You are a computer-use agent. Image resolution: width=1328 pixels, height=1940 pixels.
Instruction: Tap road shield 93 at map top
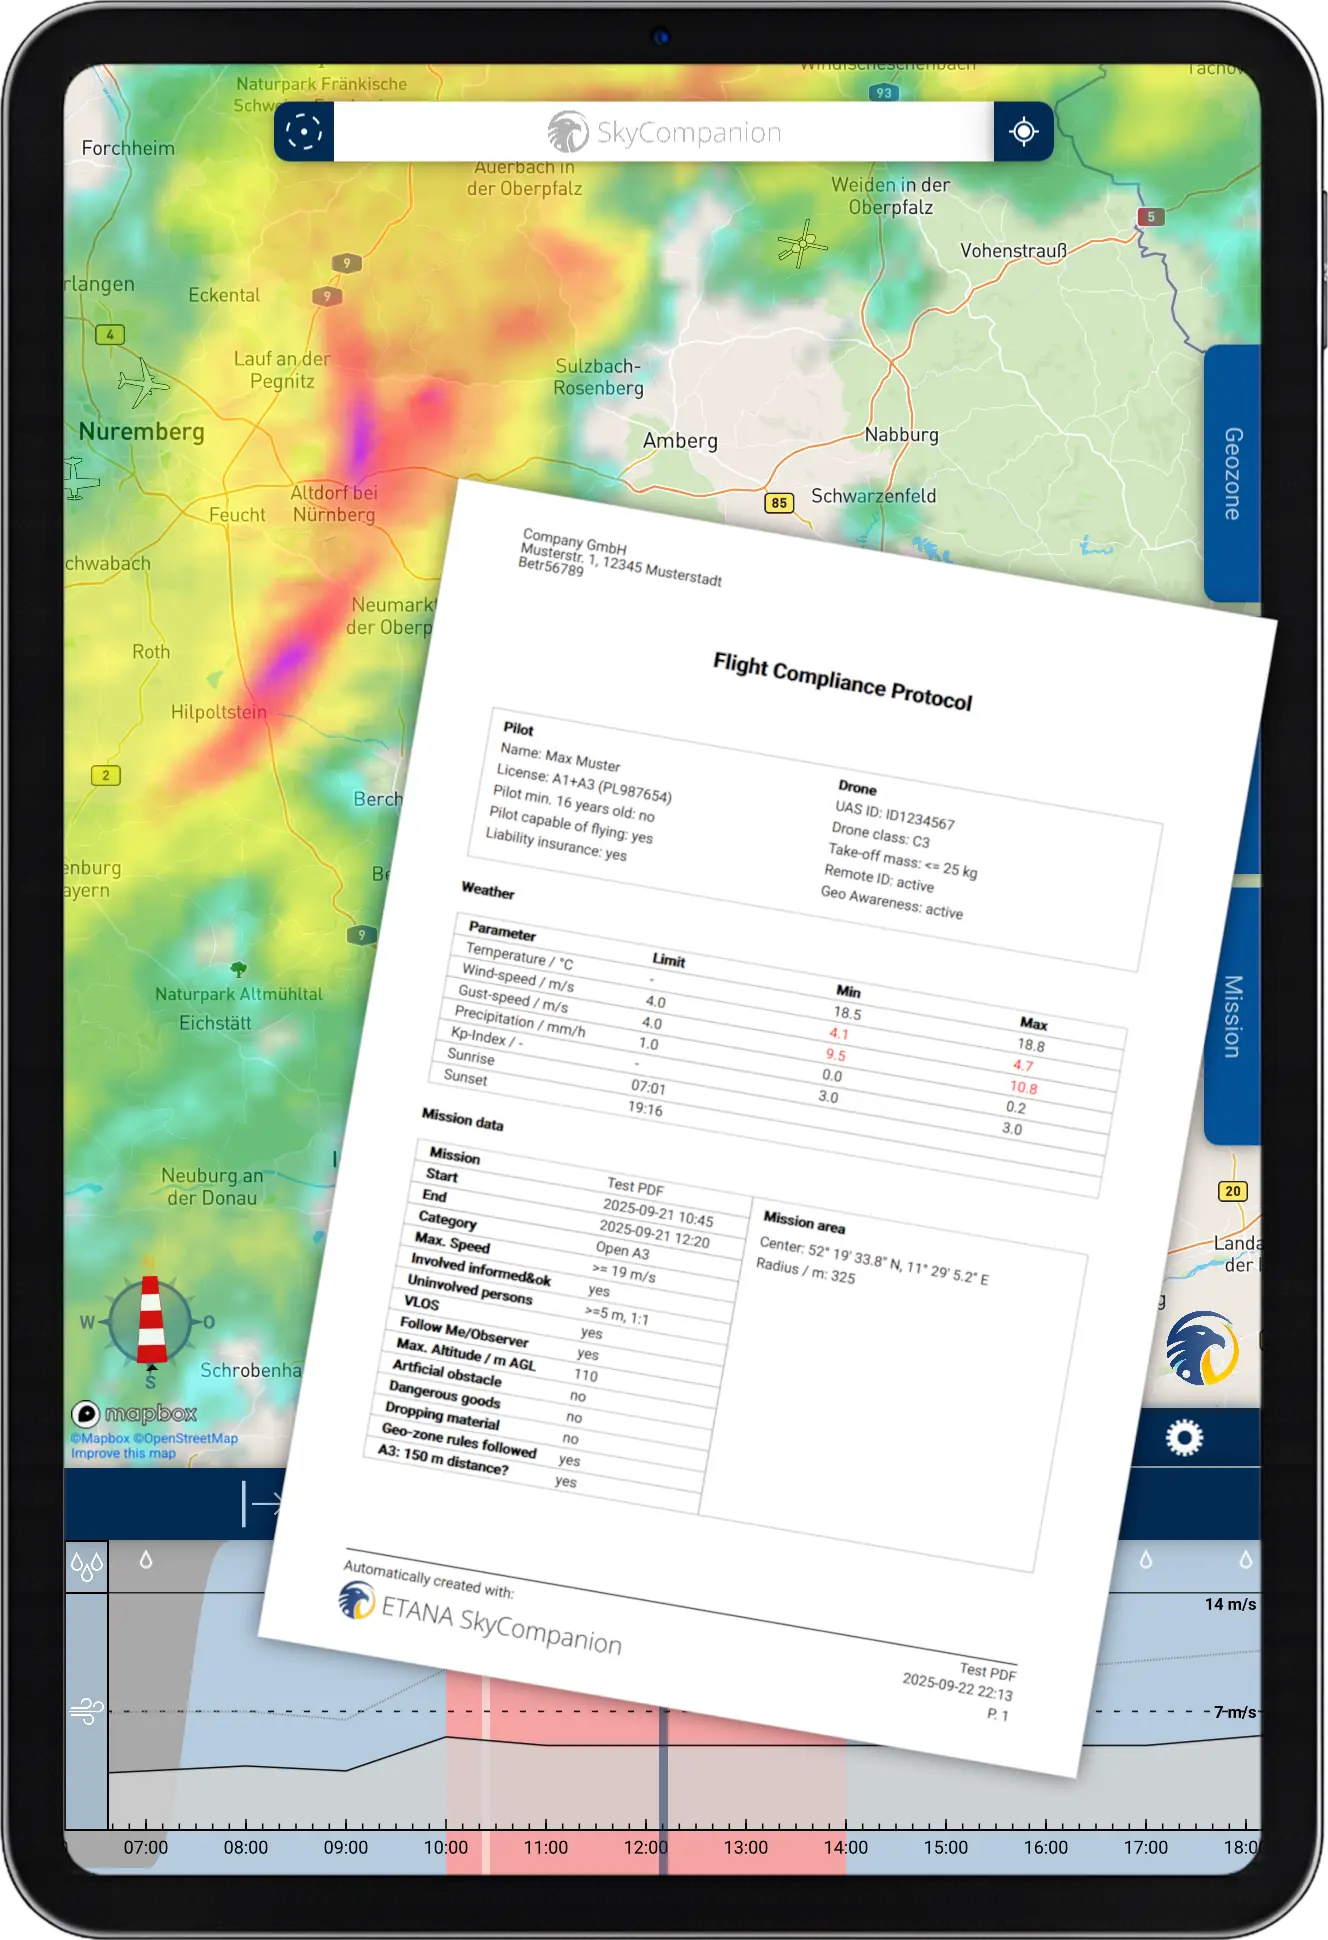[884, 93]
